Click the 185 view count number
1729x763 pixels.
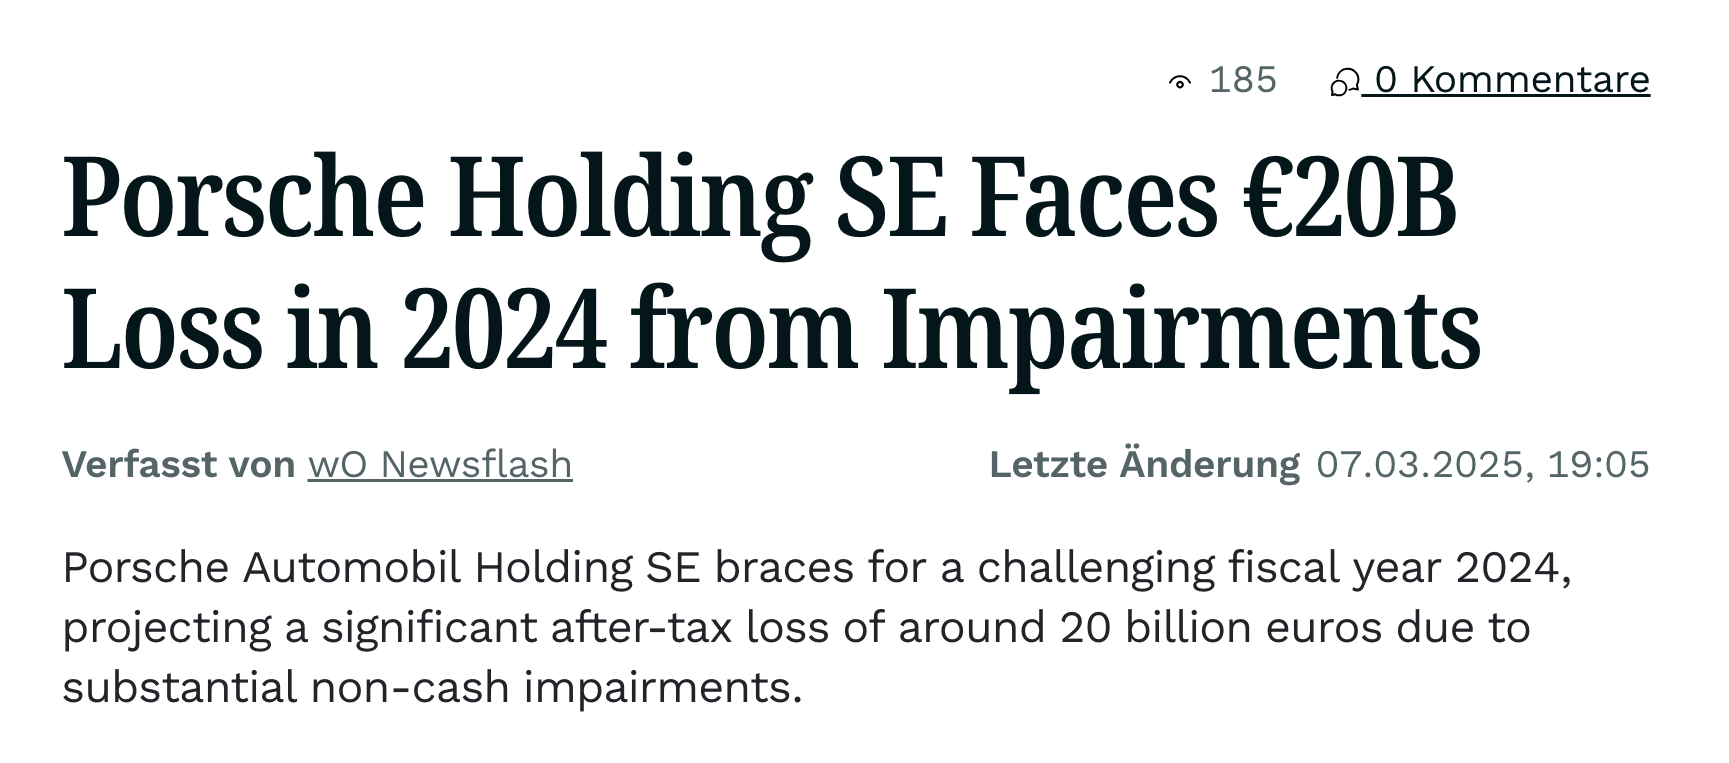pyautogui.click(x=1243, y=80)
